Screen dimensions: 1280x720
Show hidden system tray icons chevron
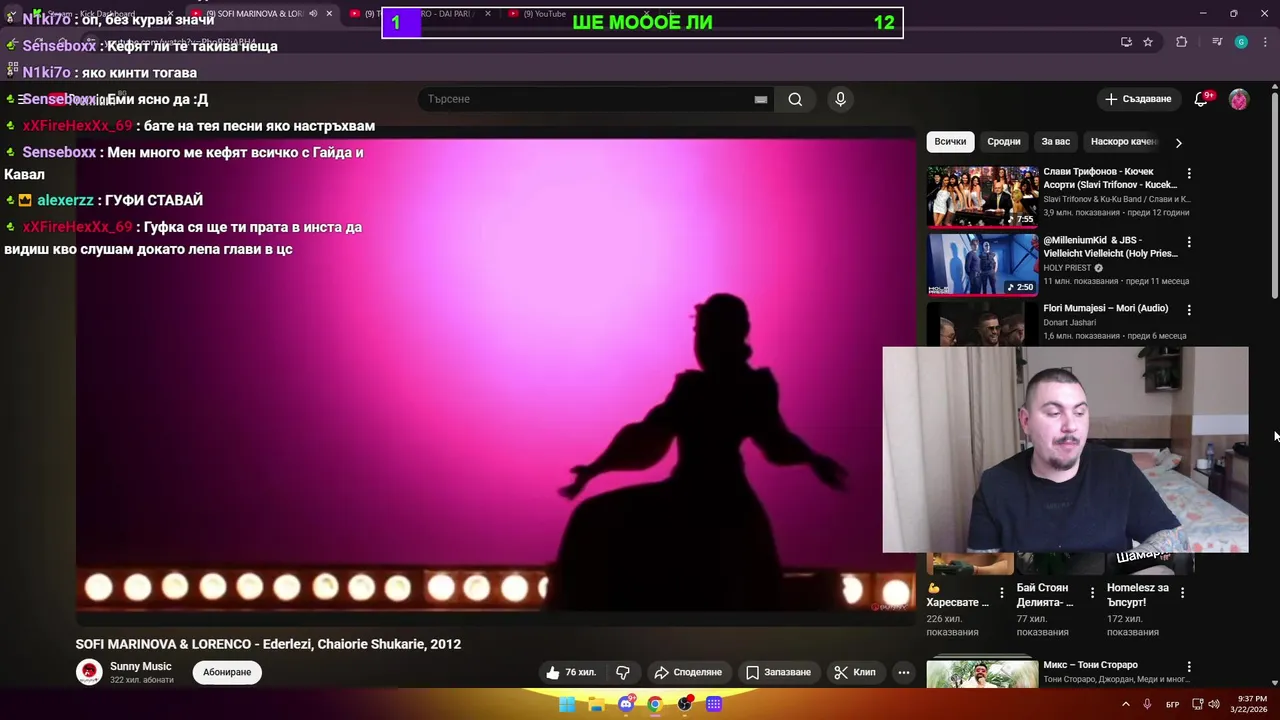pos(1125,704)
